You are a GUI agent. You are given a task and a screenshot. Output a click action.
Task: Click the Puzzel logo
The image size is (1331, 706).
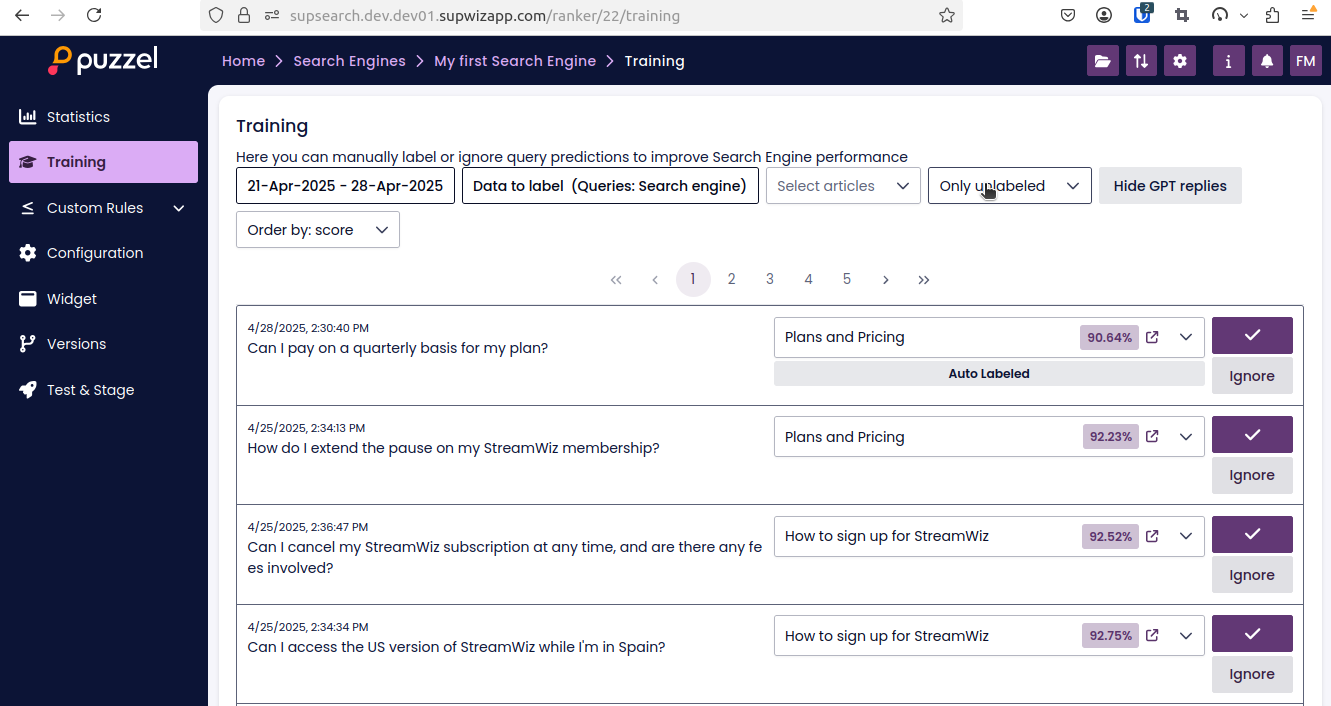tap(103, 60)
